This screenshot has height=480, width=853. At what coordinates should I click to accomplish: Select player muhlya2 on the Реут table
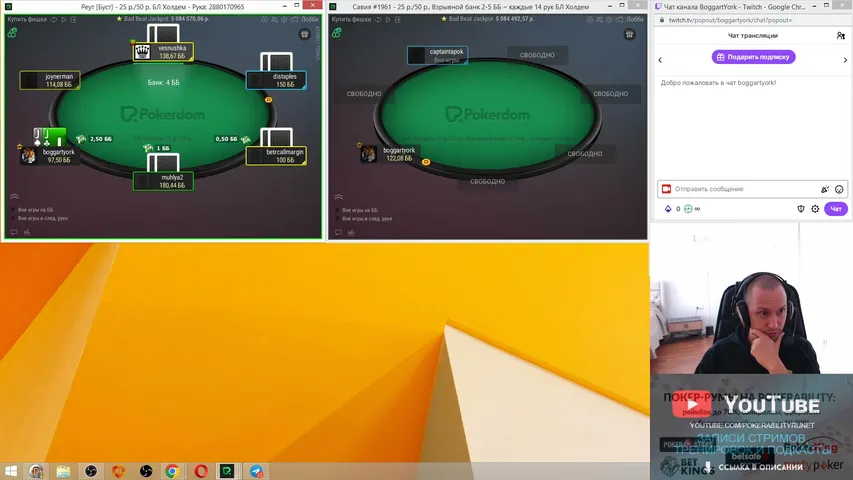pos(163,181)
